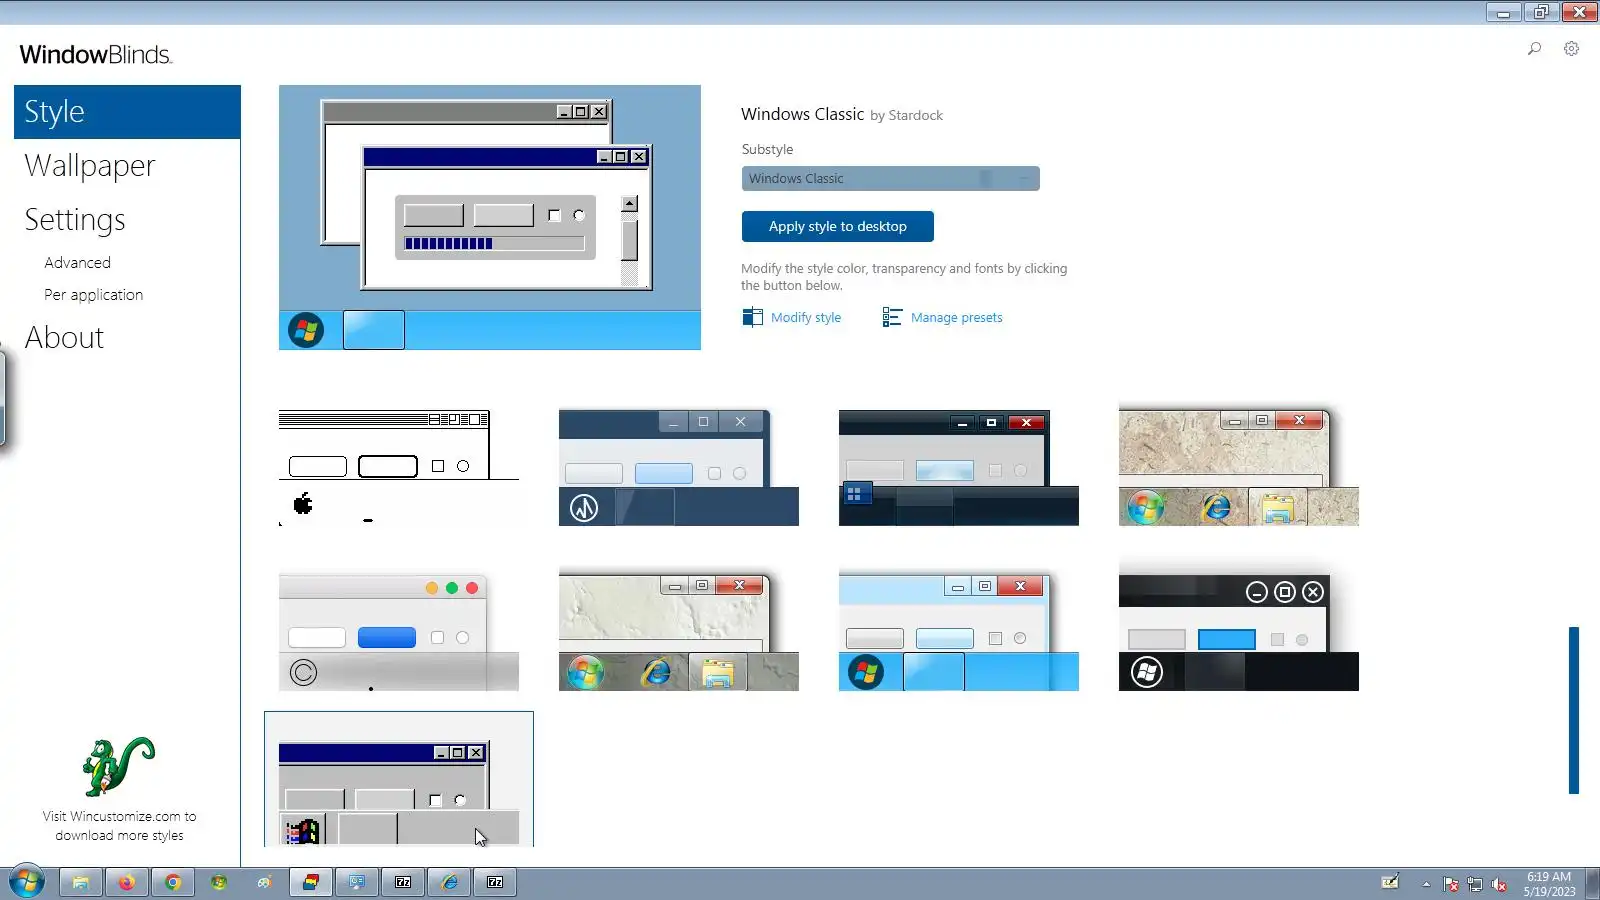Click the rightmost 7-Zip taskbar button

pyautogui.click(x=495, y=882)
